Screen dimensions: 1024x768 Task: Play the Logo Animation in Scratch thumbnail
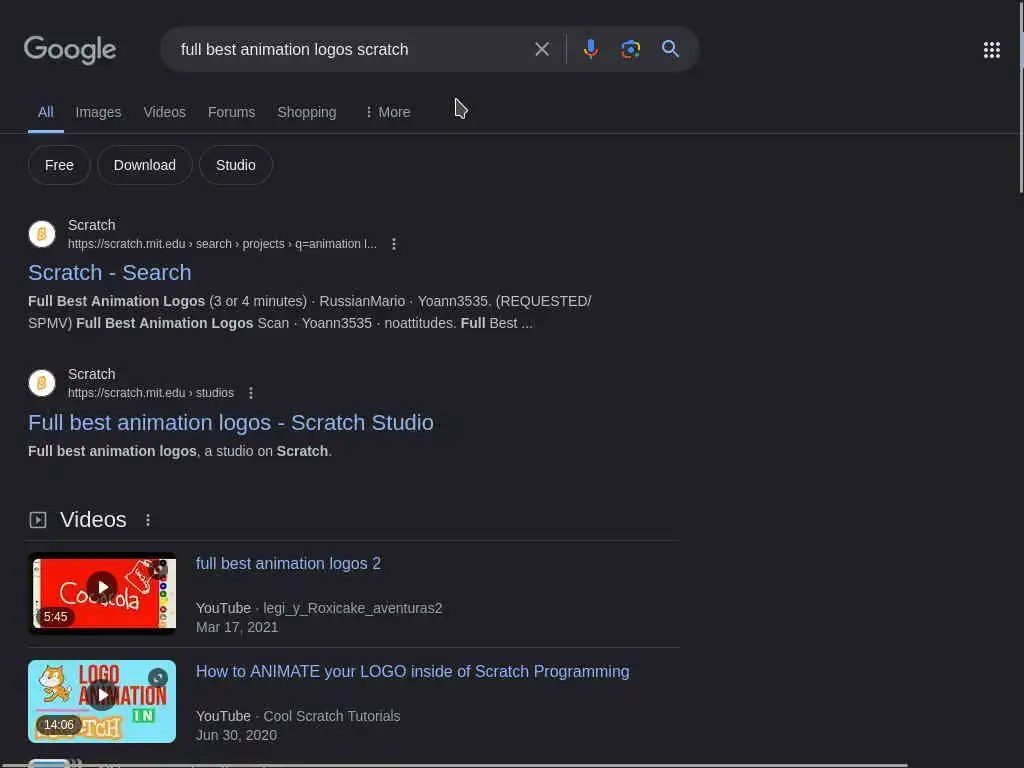pyautogui.click(x=102, y=701)
